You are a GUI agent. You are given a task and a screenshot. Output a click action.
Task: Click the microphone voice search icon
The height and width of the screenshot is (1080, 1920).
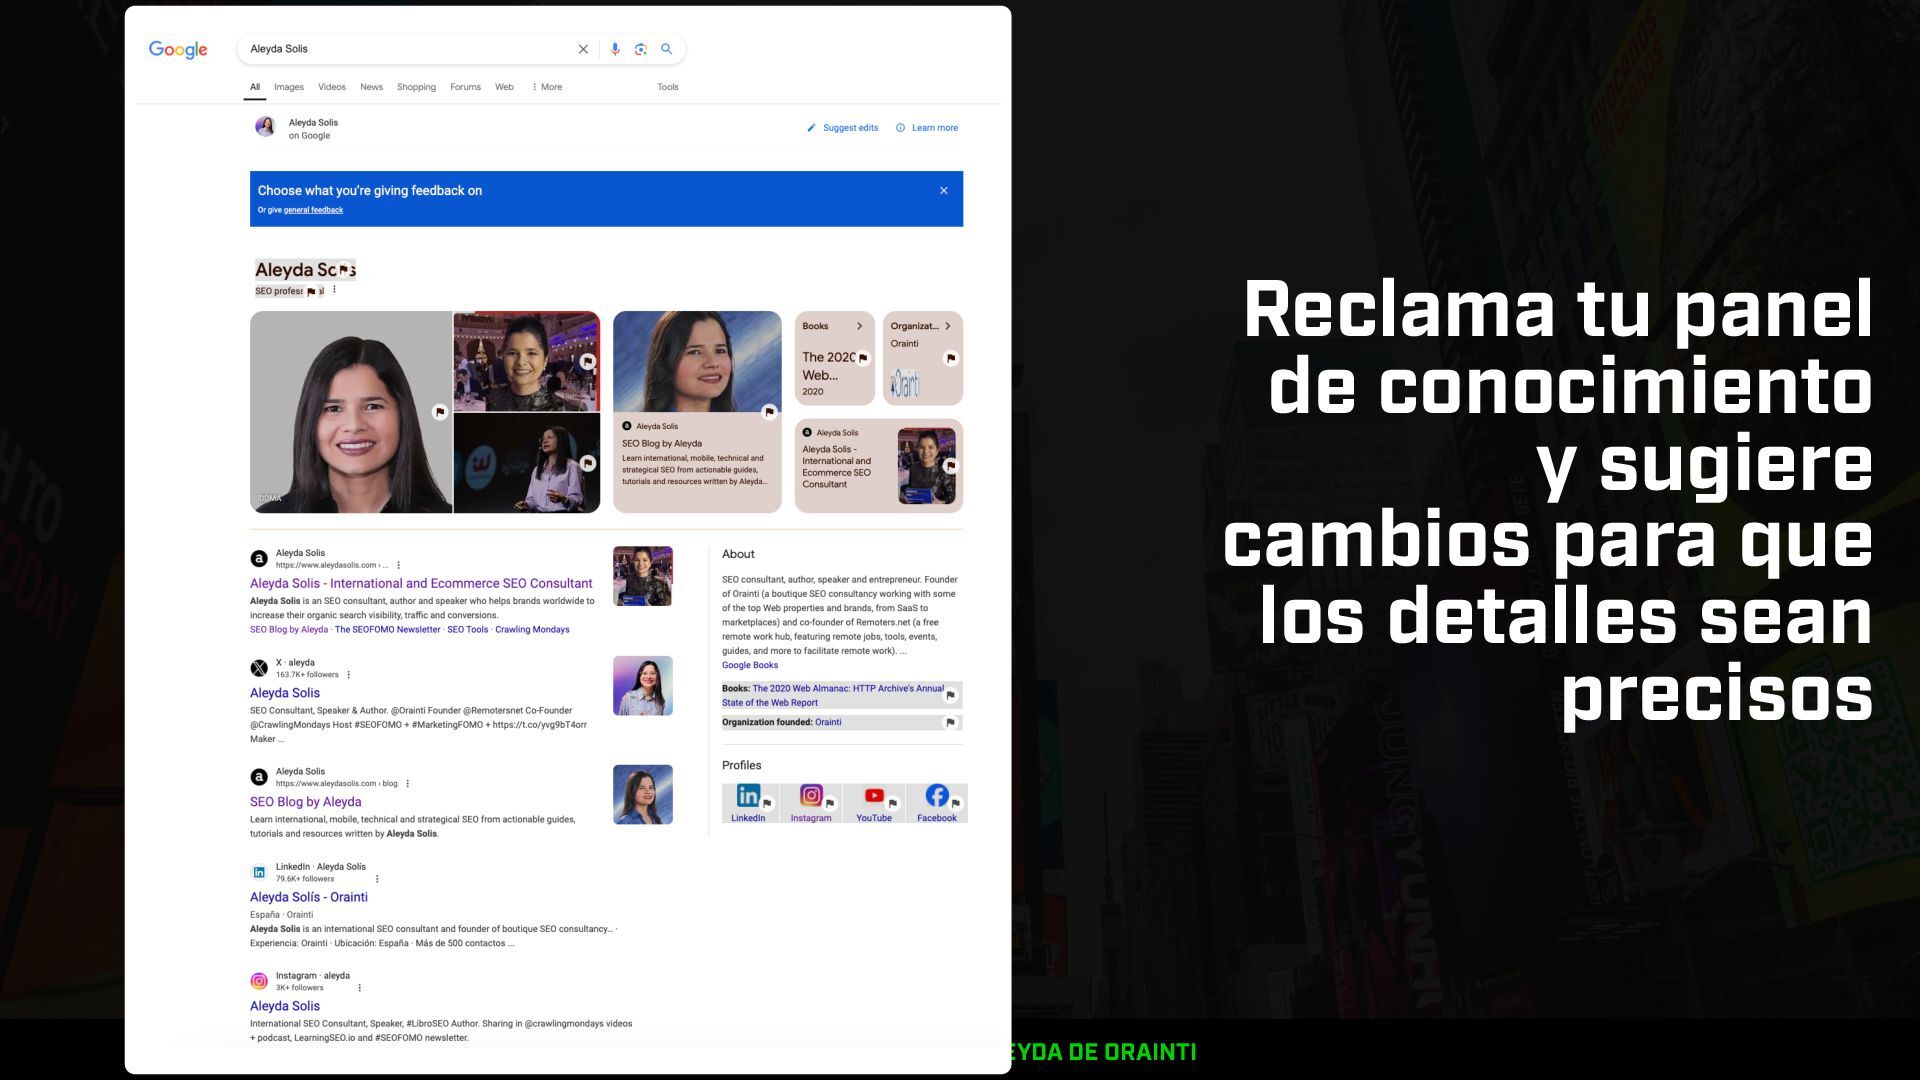[x=615, y=49]
